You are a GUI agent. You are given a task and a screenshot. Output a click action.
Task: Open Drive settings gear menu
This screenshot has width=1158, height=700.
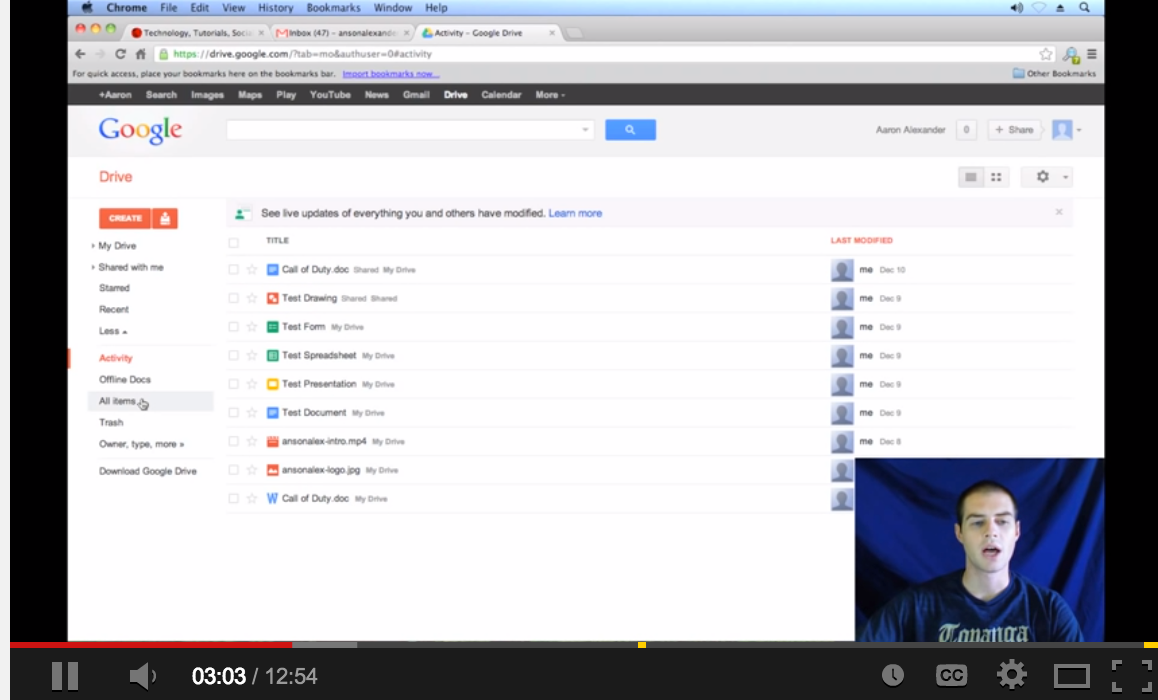click(x=1047, y=177)
